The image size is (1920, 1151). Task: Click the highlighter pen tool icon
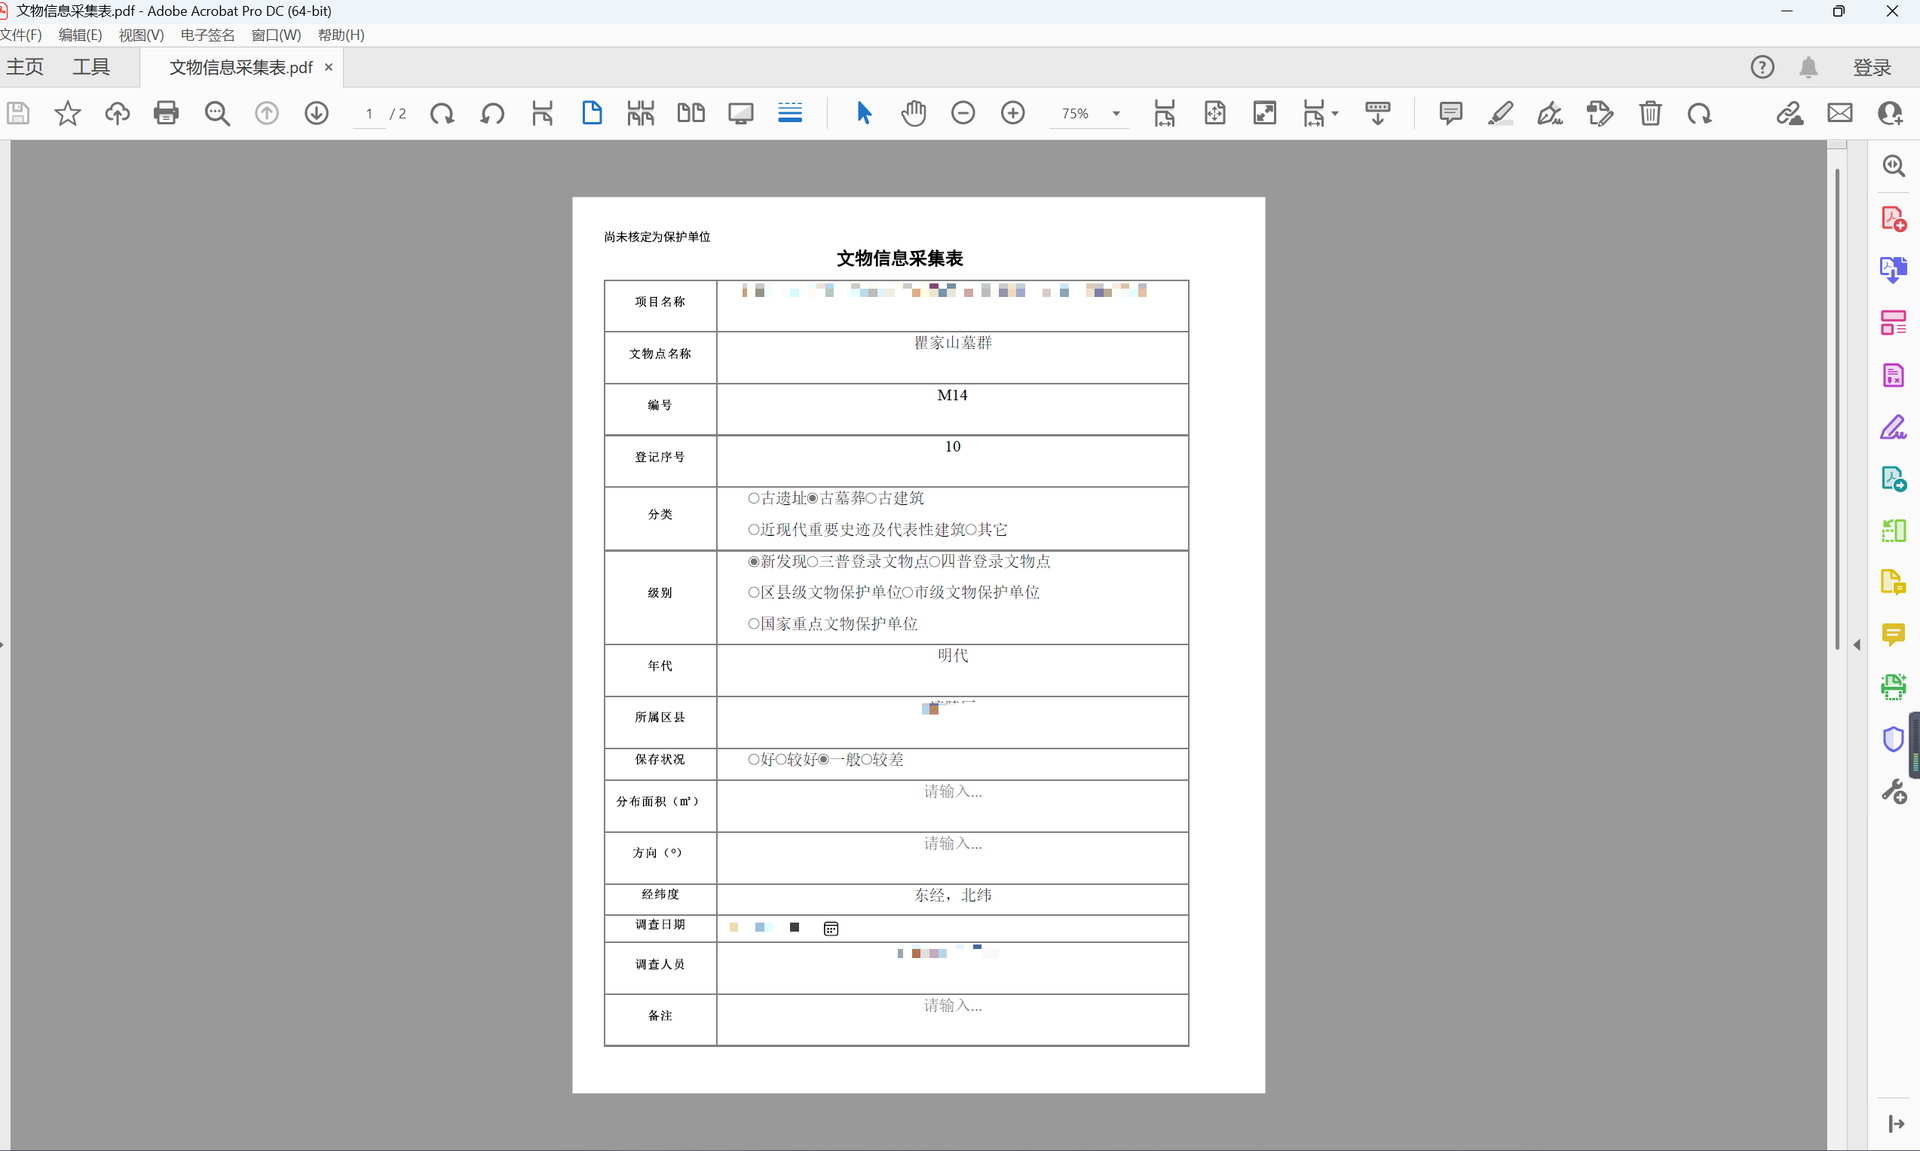(1500, 113)
